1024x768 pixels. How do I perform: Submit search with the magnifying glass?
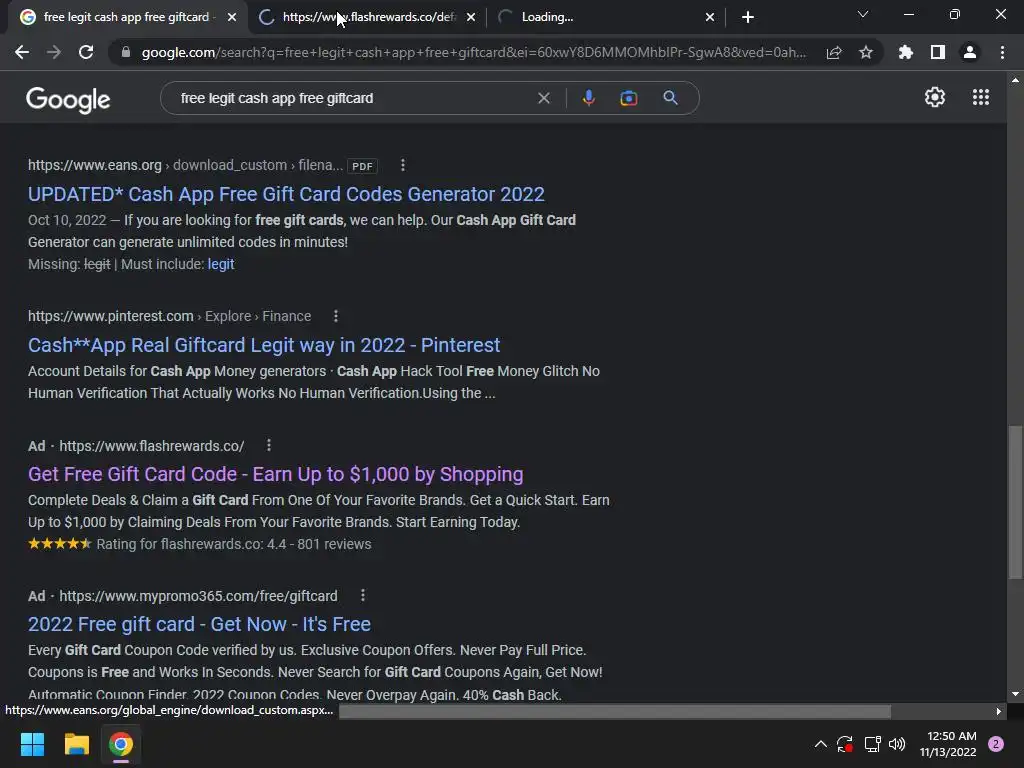pos(670,98)
